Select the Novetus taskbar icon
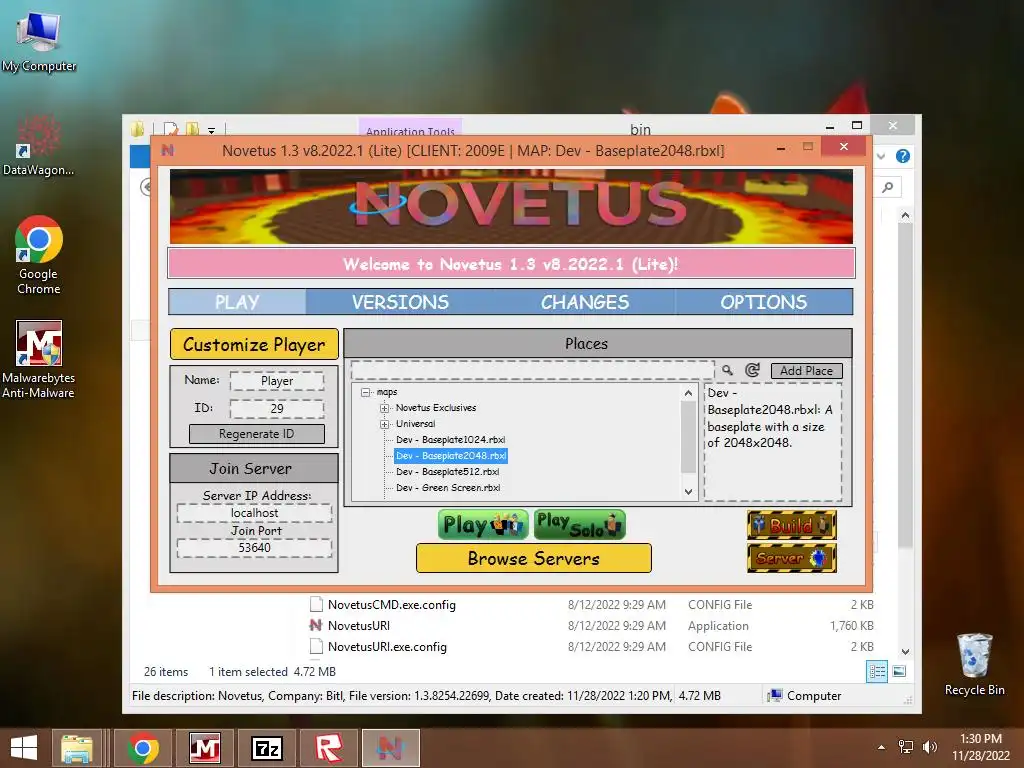The image size is (1024, 768). pos(391,748)
